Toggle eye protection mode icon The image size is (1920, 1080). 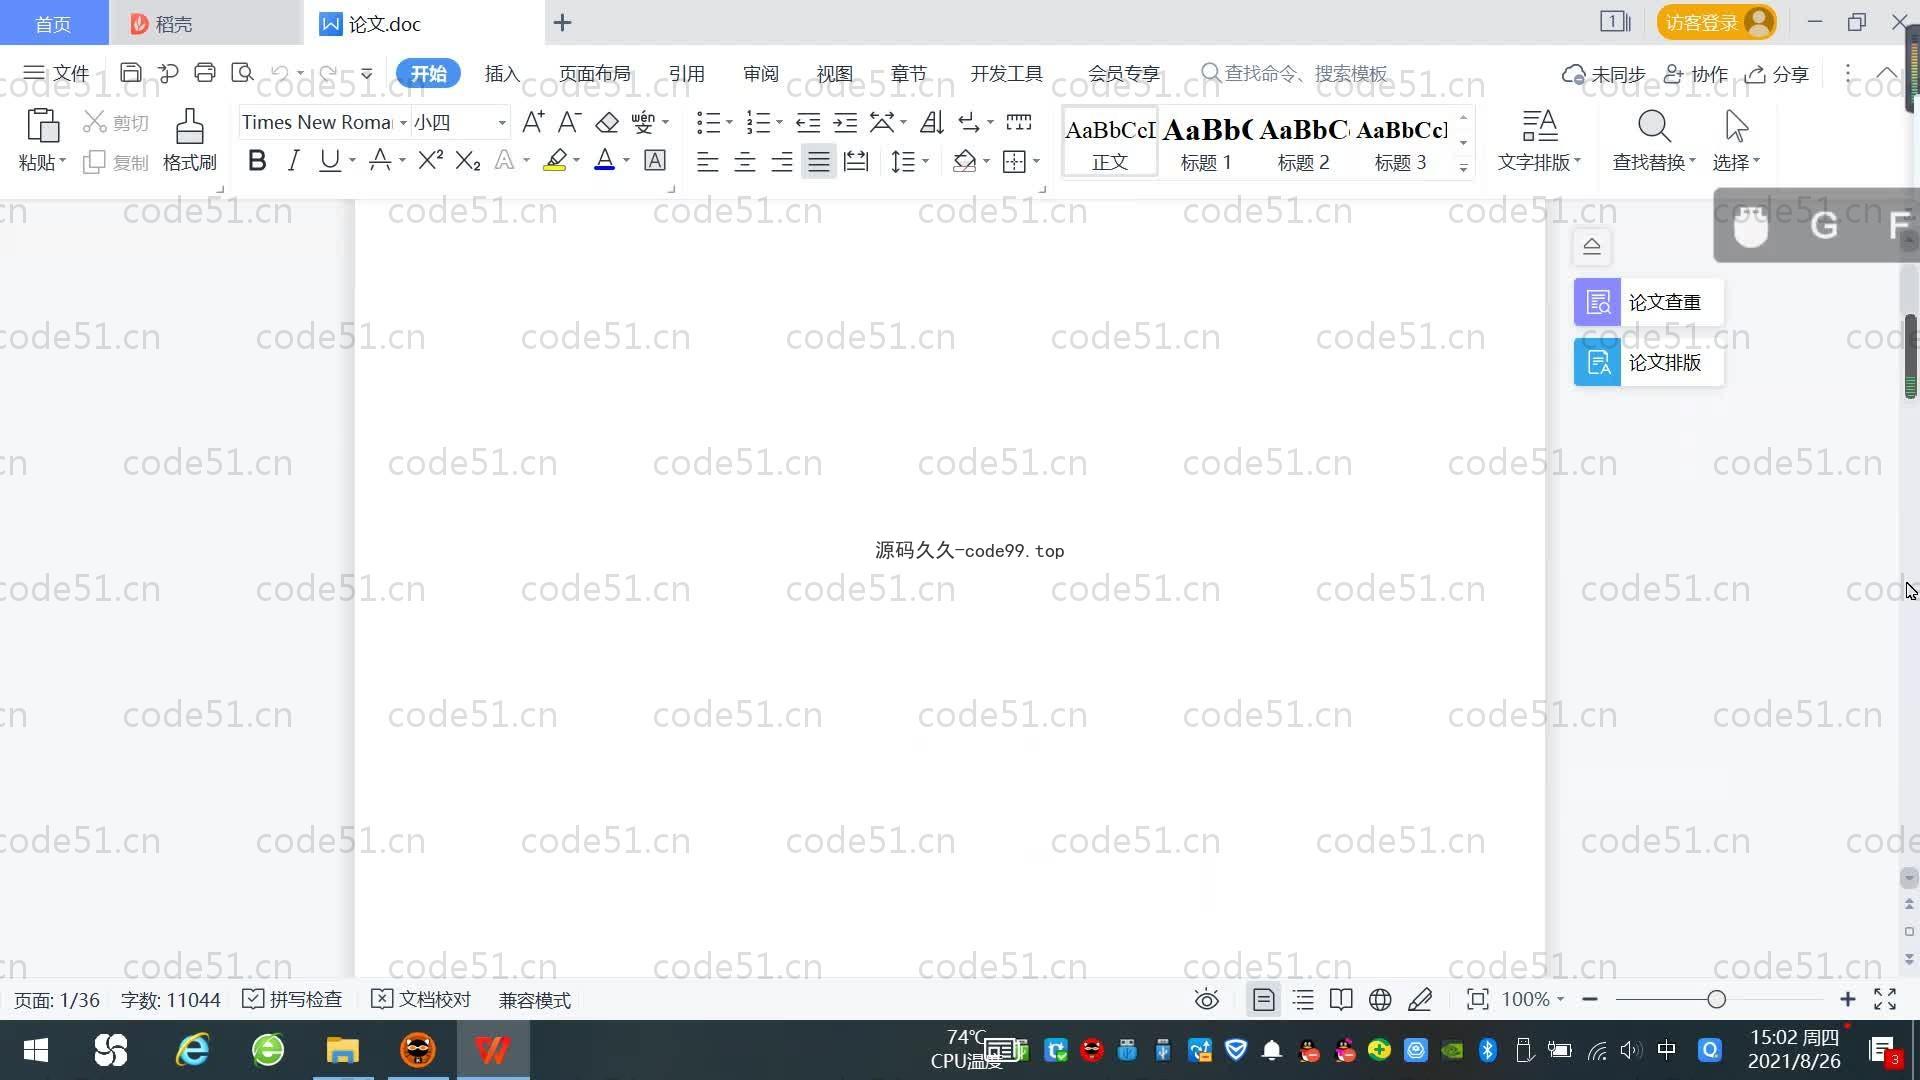(x=1207, y=999)
